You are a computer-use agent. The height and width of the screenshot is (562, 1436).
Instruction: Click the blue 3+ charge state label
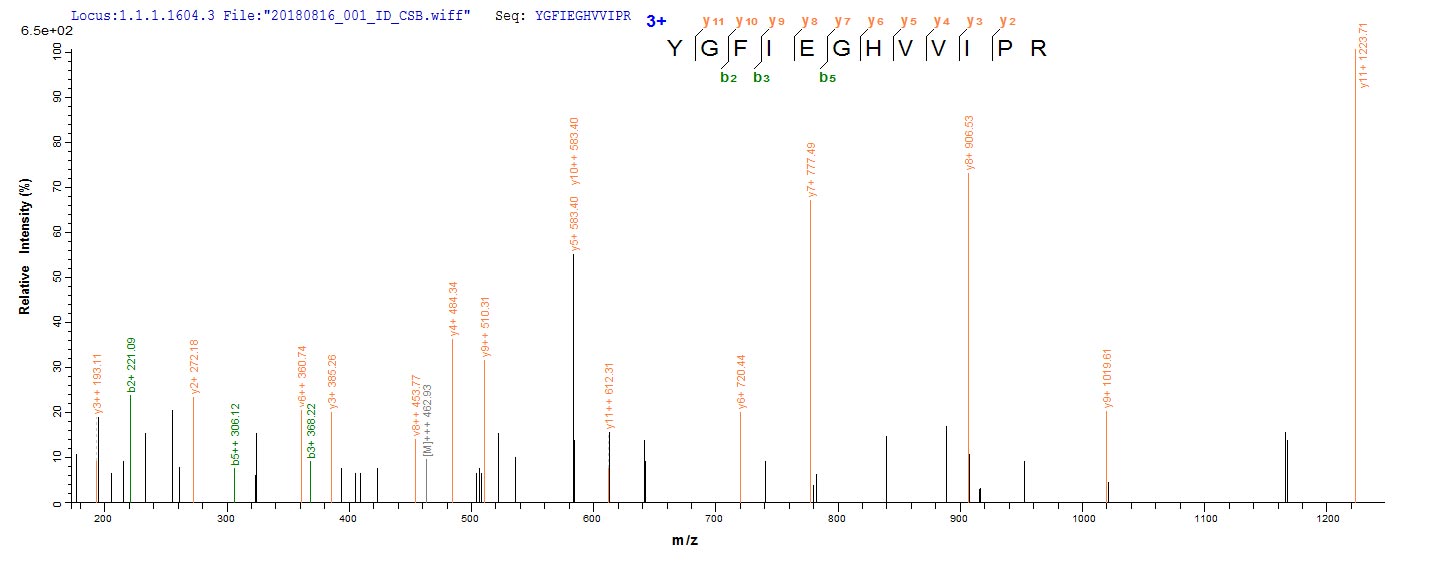pyautogui.click(x=656, y=20)
